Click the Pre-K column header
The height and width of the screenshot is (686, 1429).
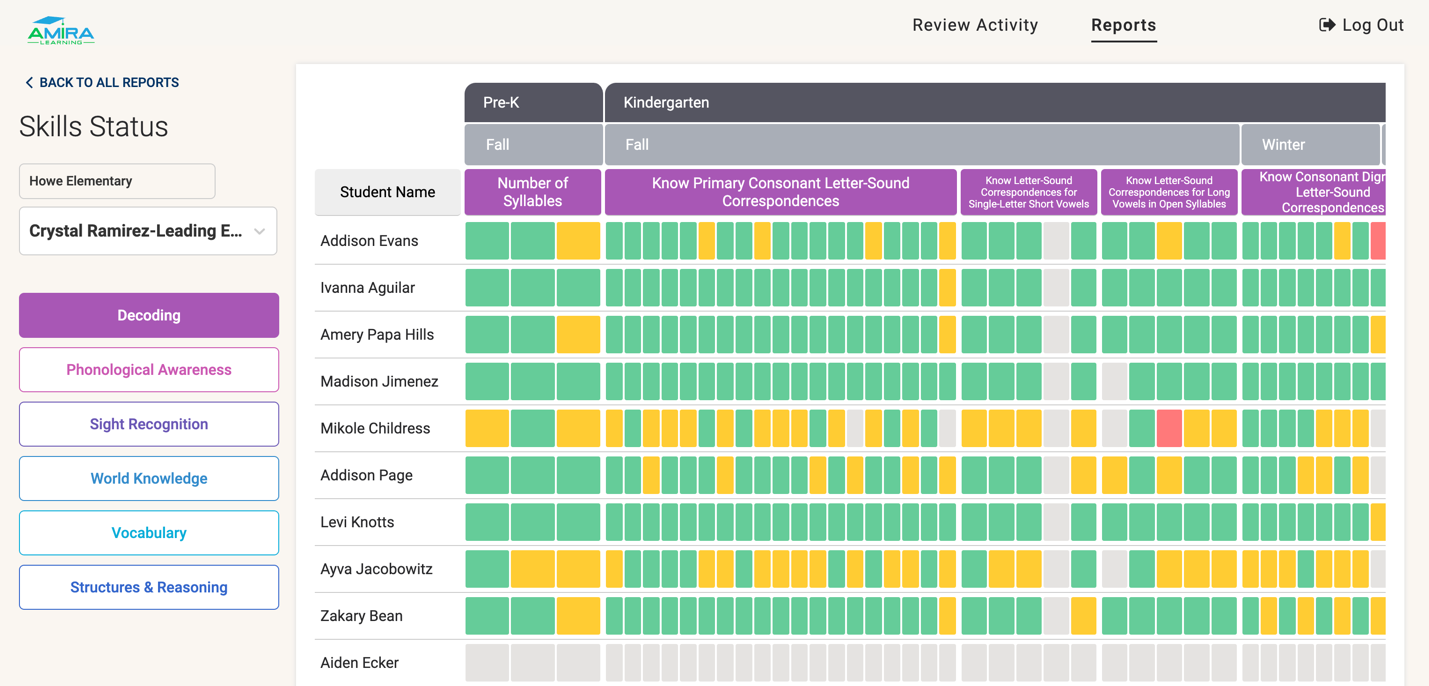532,102
